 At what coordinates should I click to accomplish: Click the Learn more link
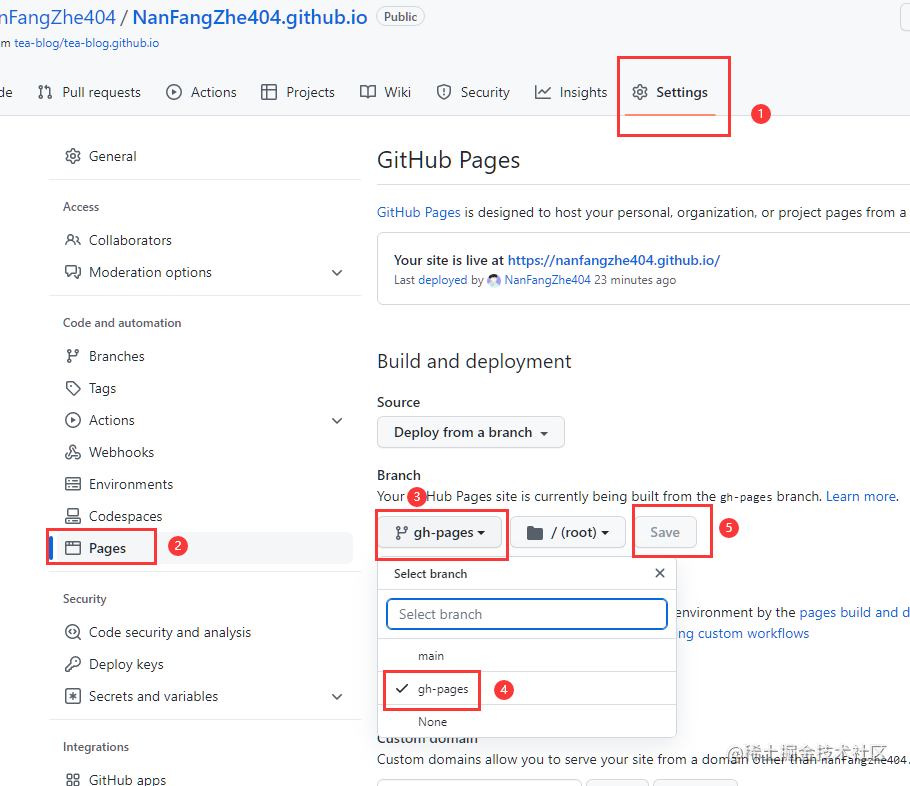click(861, 496)
